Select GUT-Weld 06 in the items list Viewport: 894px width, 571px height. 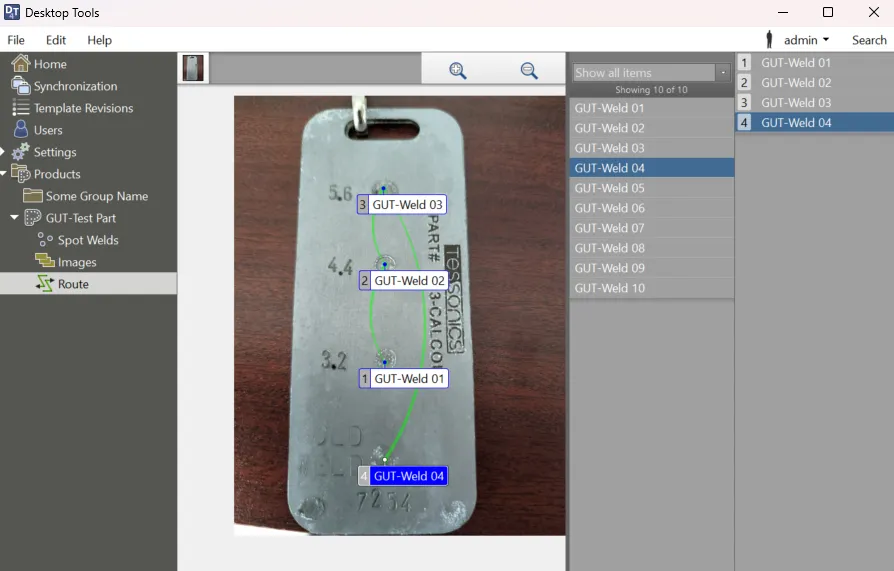click(651, 208)
